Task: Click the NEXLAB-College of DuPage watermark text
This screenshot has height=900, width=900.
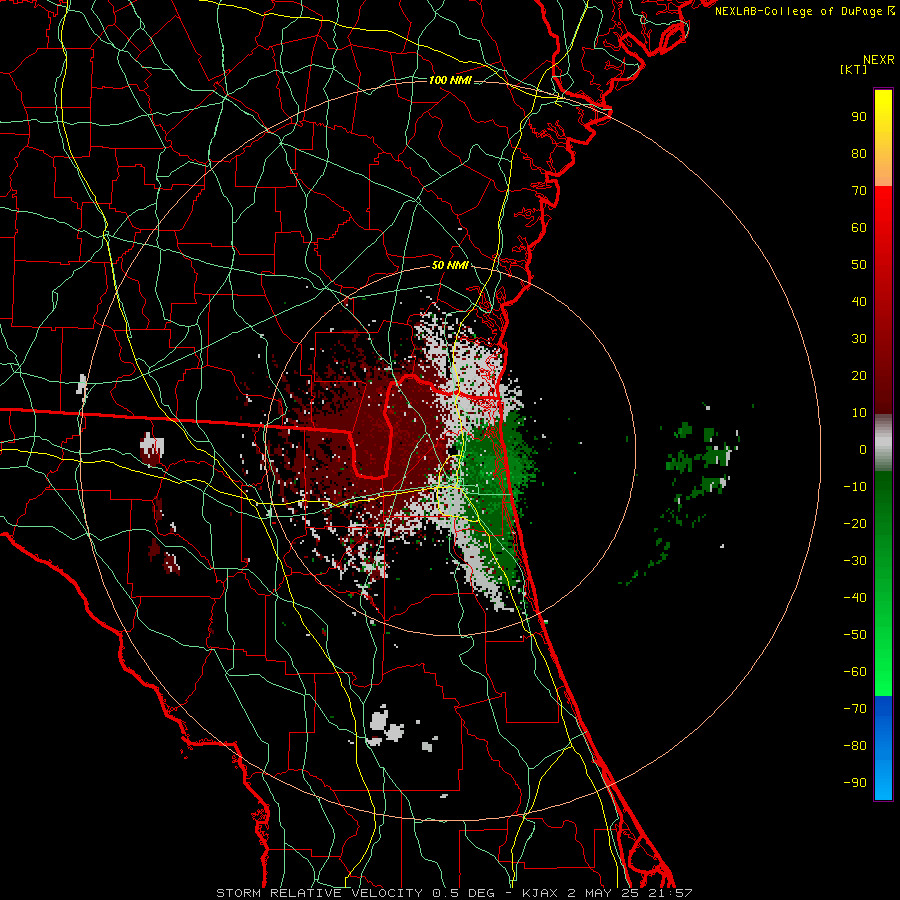Action: tap(804, 11)
